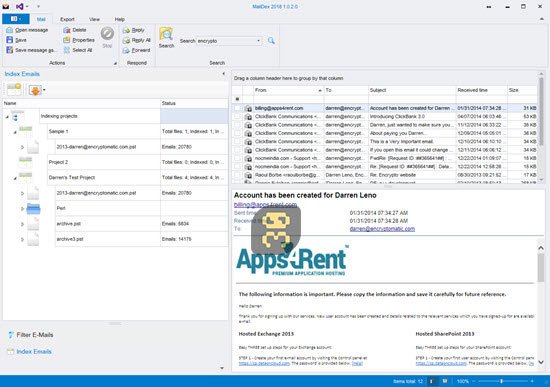Open the Filter E-Mails pane

pos(35,335)
